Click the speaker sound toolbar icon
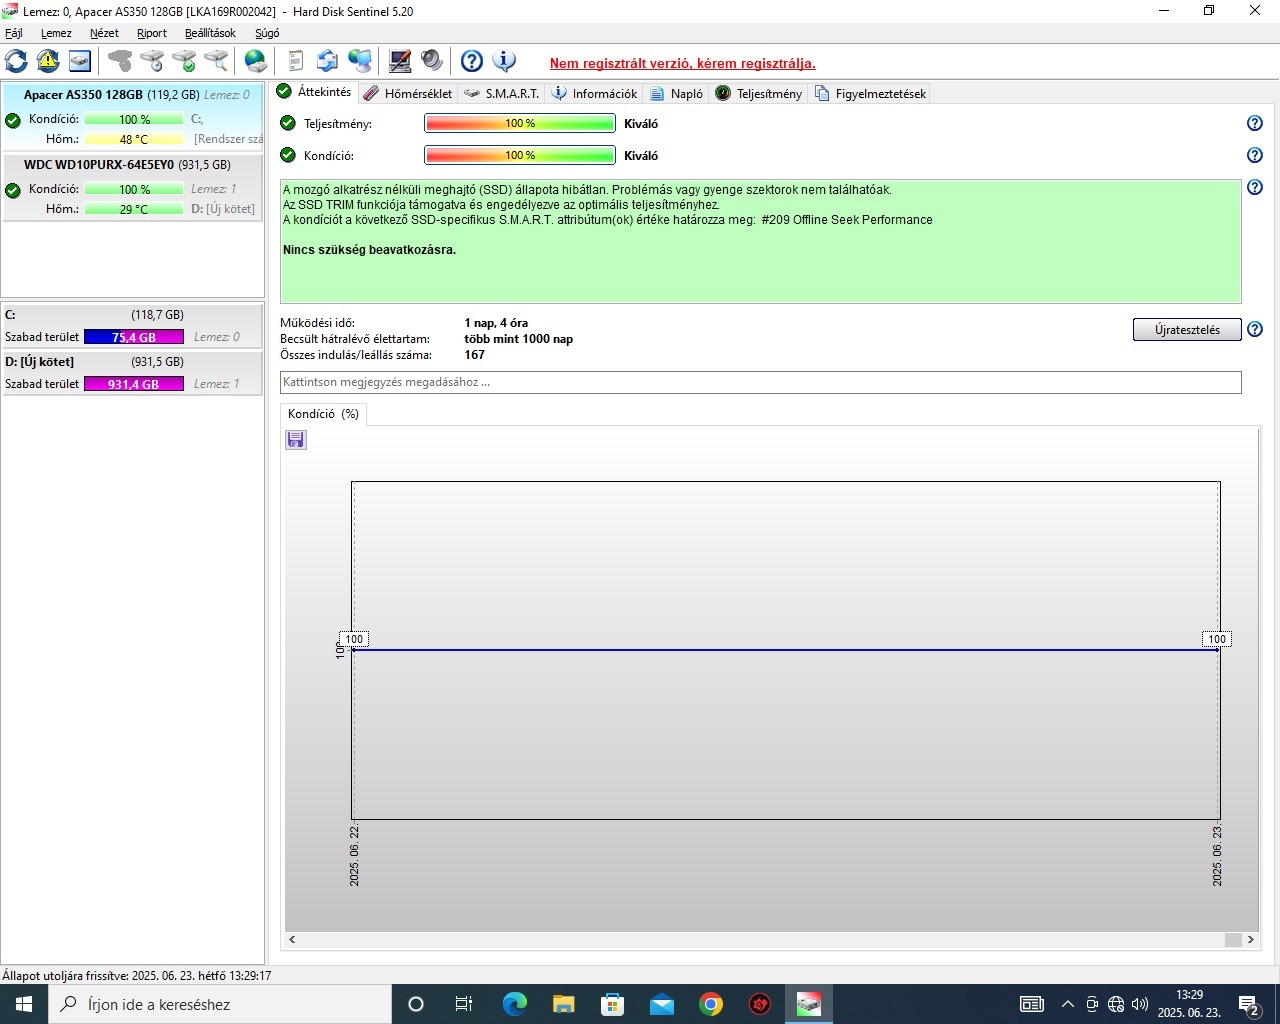The height and width of the screenshot is (1024, 1280). (x=432, y=61)
